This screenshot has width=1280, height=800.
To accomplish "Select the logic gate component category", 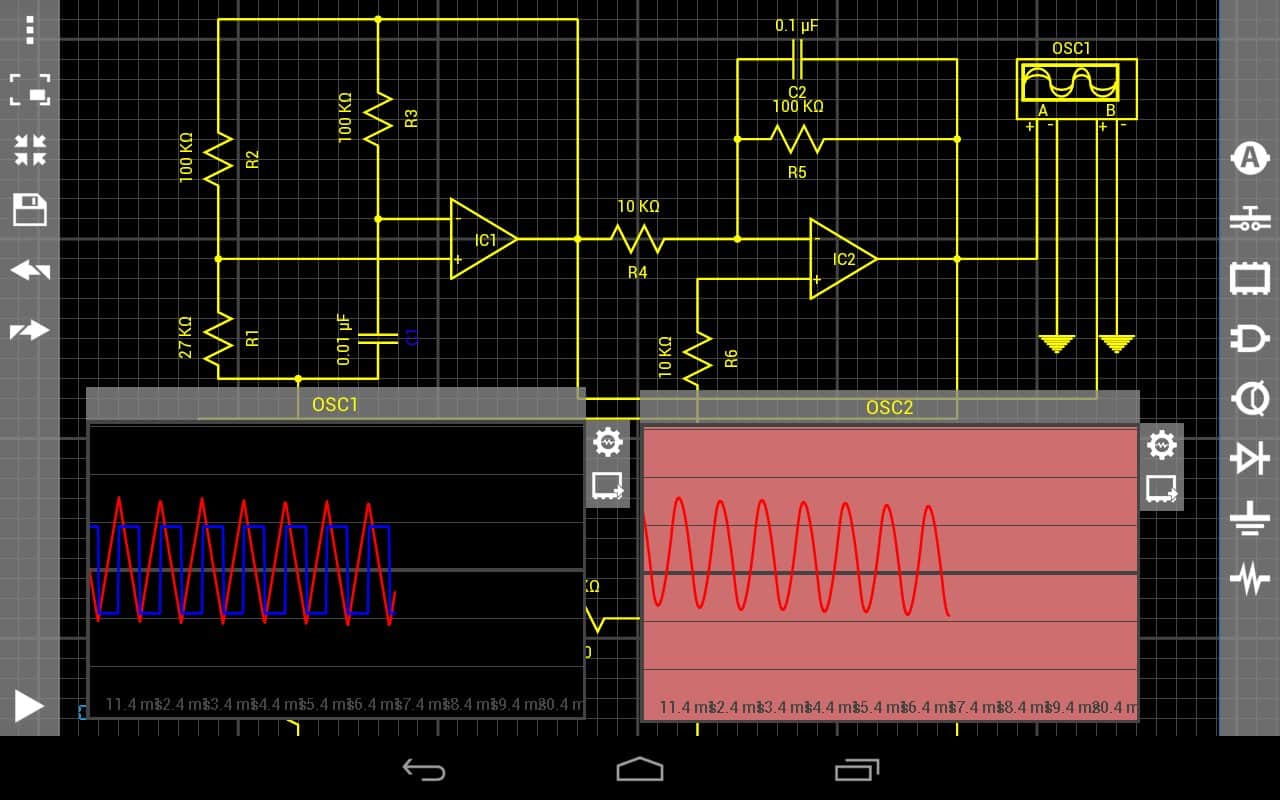I will click(1249, 339).
